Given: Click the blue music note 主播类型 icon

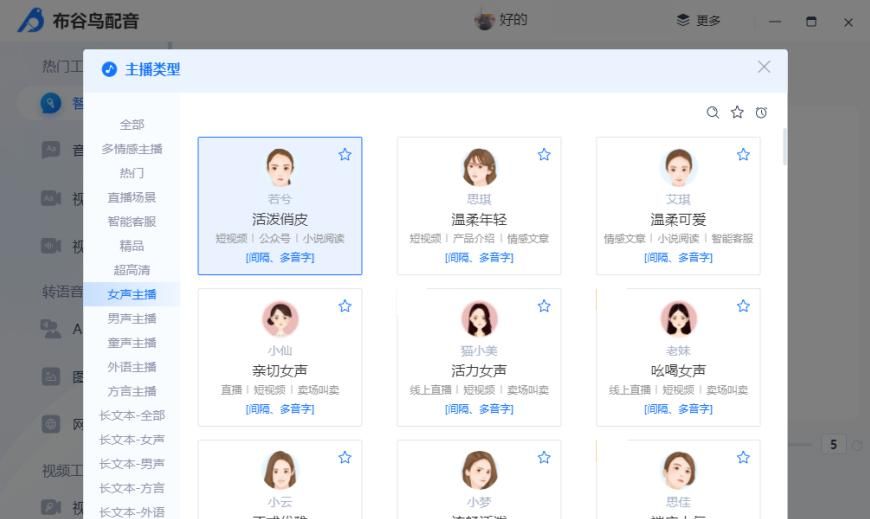Looking at the screenshot, I should [109, 69].
